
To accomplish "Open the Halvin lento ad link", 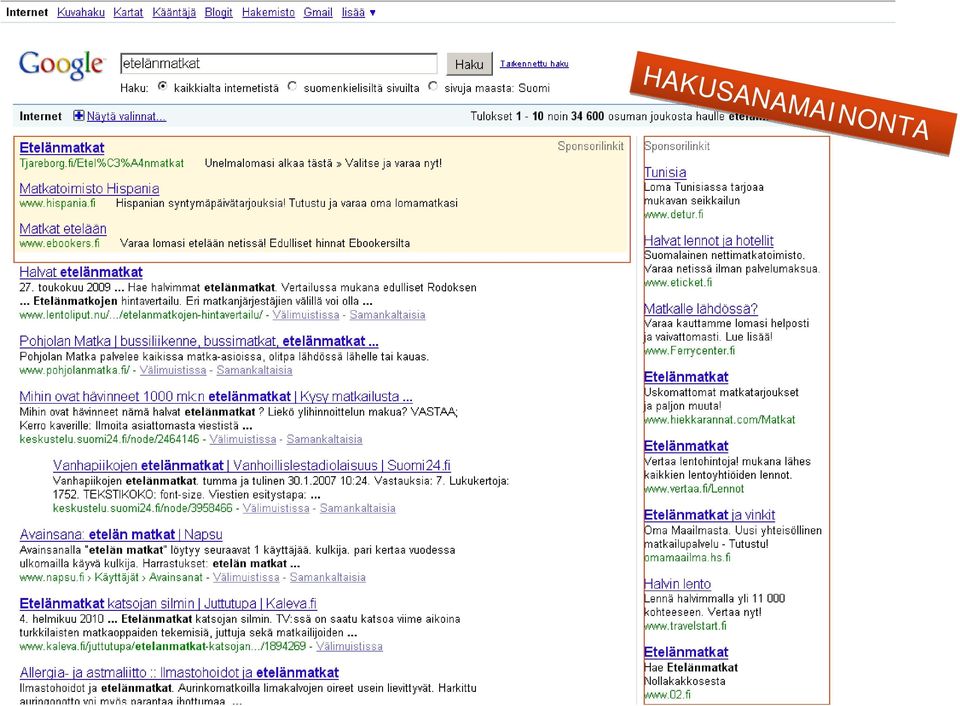I will (677, 584).
